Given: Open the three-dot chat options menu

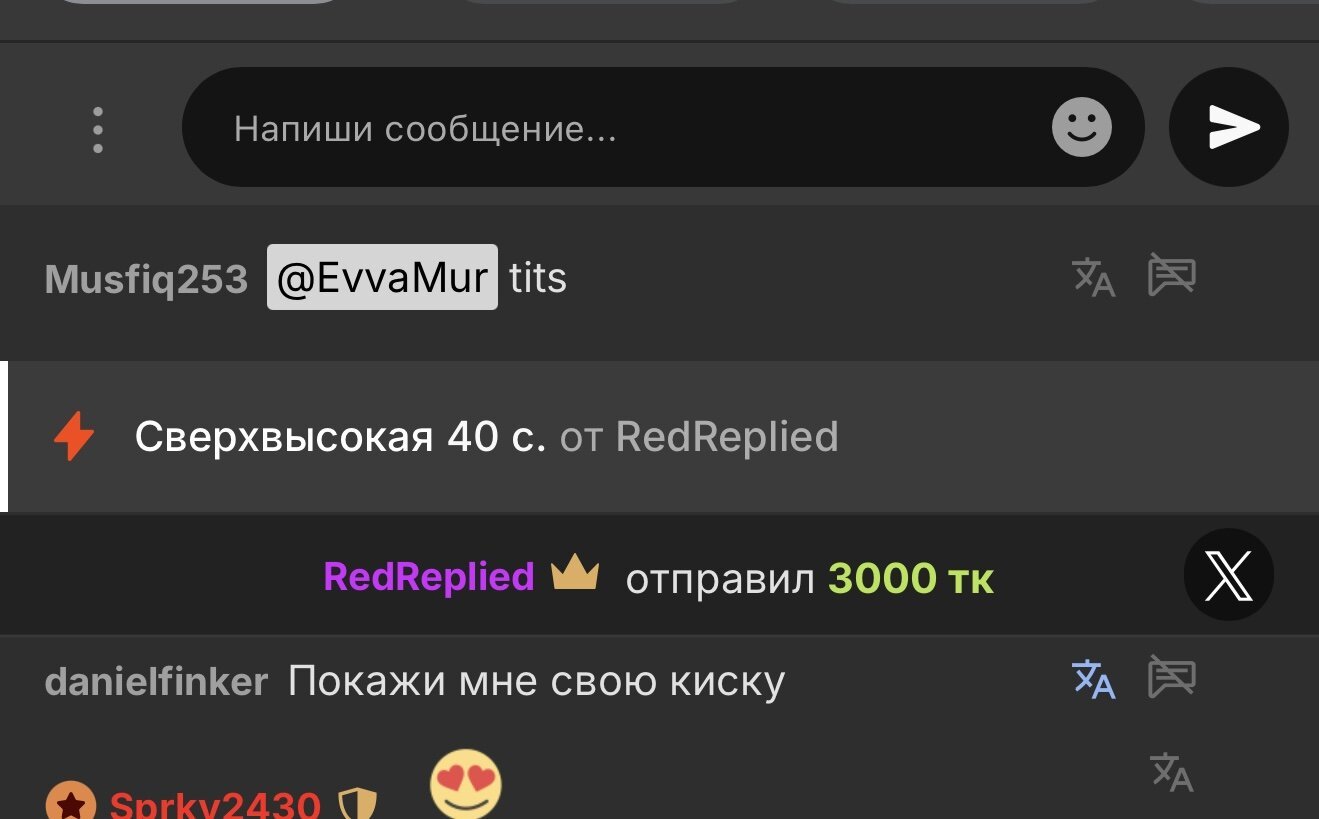Looking at the screenshot, I should (x=97, y=129).
